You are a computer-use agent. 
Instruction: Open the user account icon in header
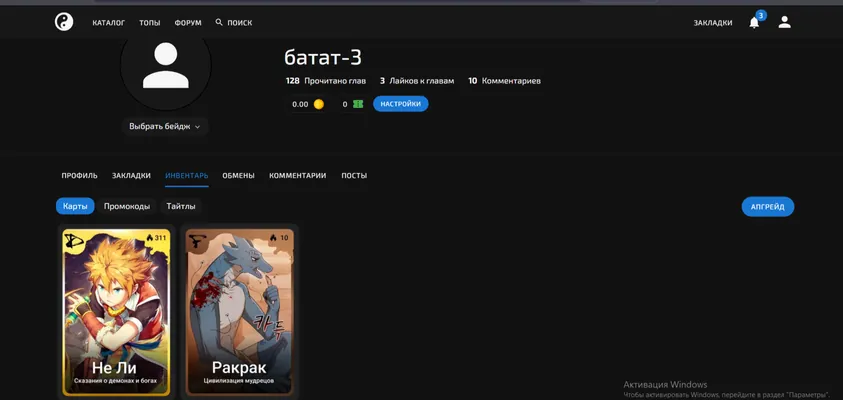[x=784, y=22]
